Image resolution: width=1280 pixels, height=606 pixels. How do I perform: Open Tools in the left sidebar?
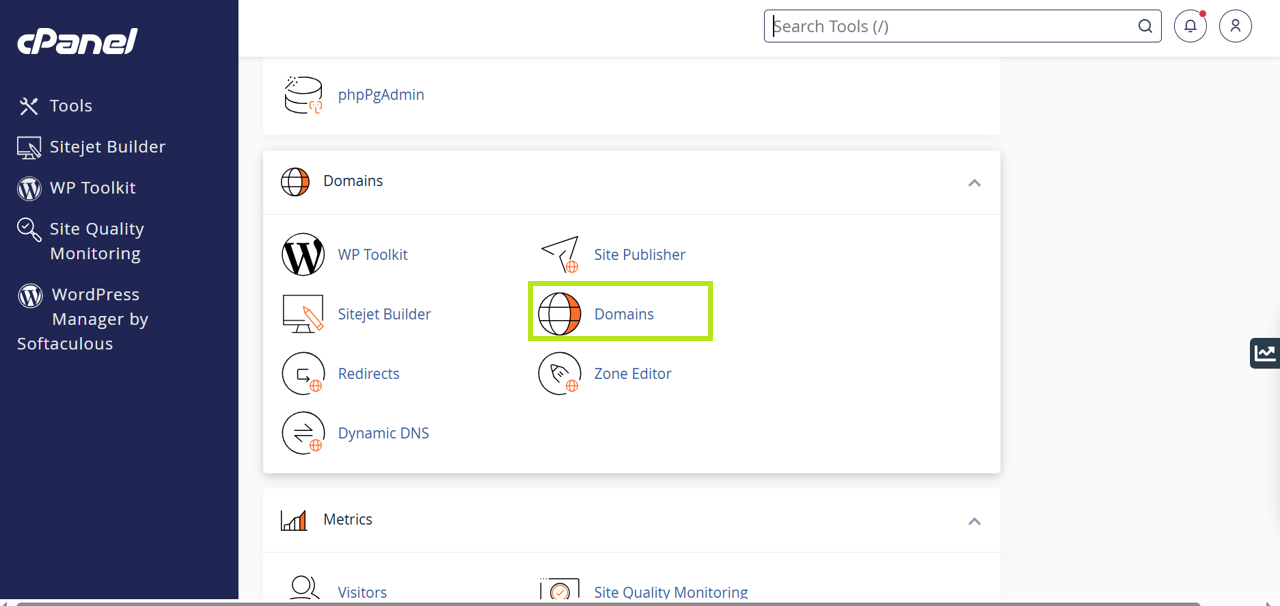70,106
